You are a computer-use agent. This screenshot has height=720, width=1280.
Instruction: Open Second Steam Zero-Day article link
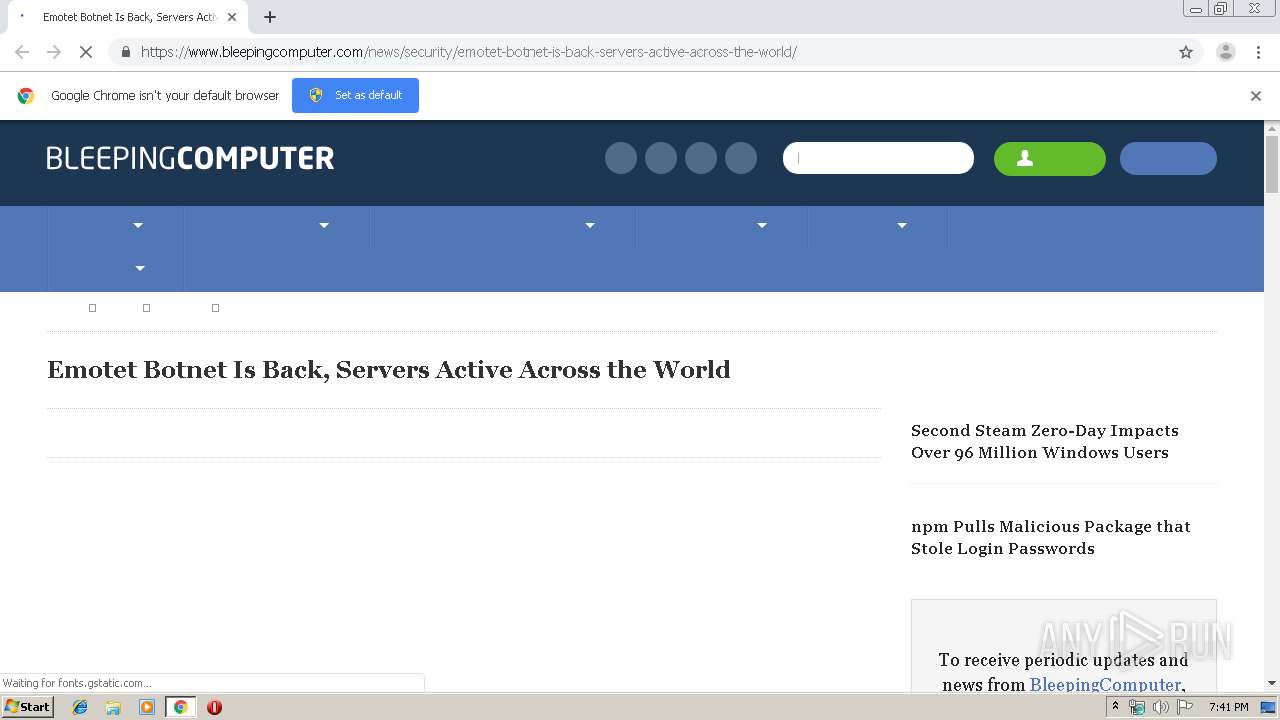coord(1045,441)
